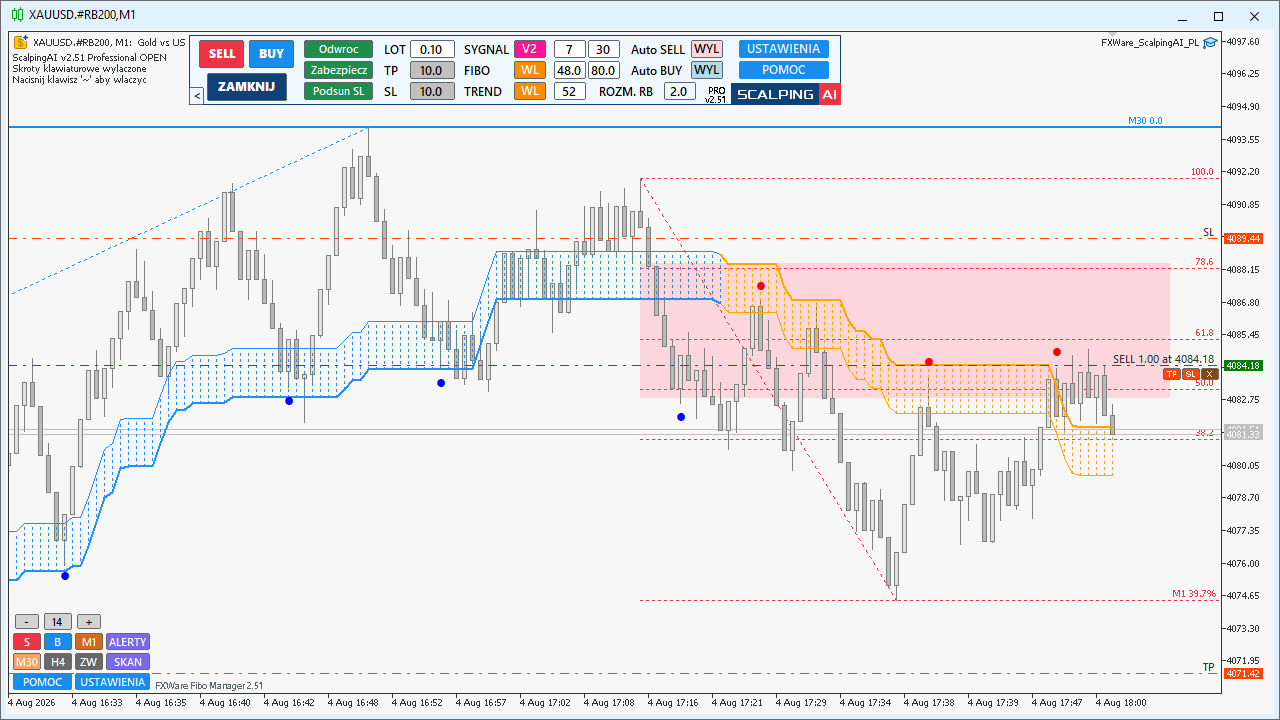Screen dimensions: 1280x720
Task: Click the FXWare_ScalpingAI_PL graduation cap icon
Action: coord(1210,43)
